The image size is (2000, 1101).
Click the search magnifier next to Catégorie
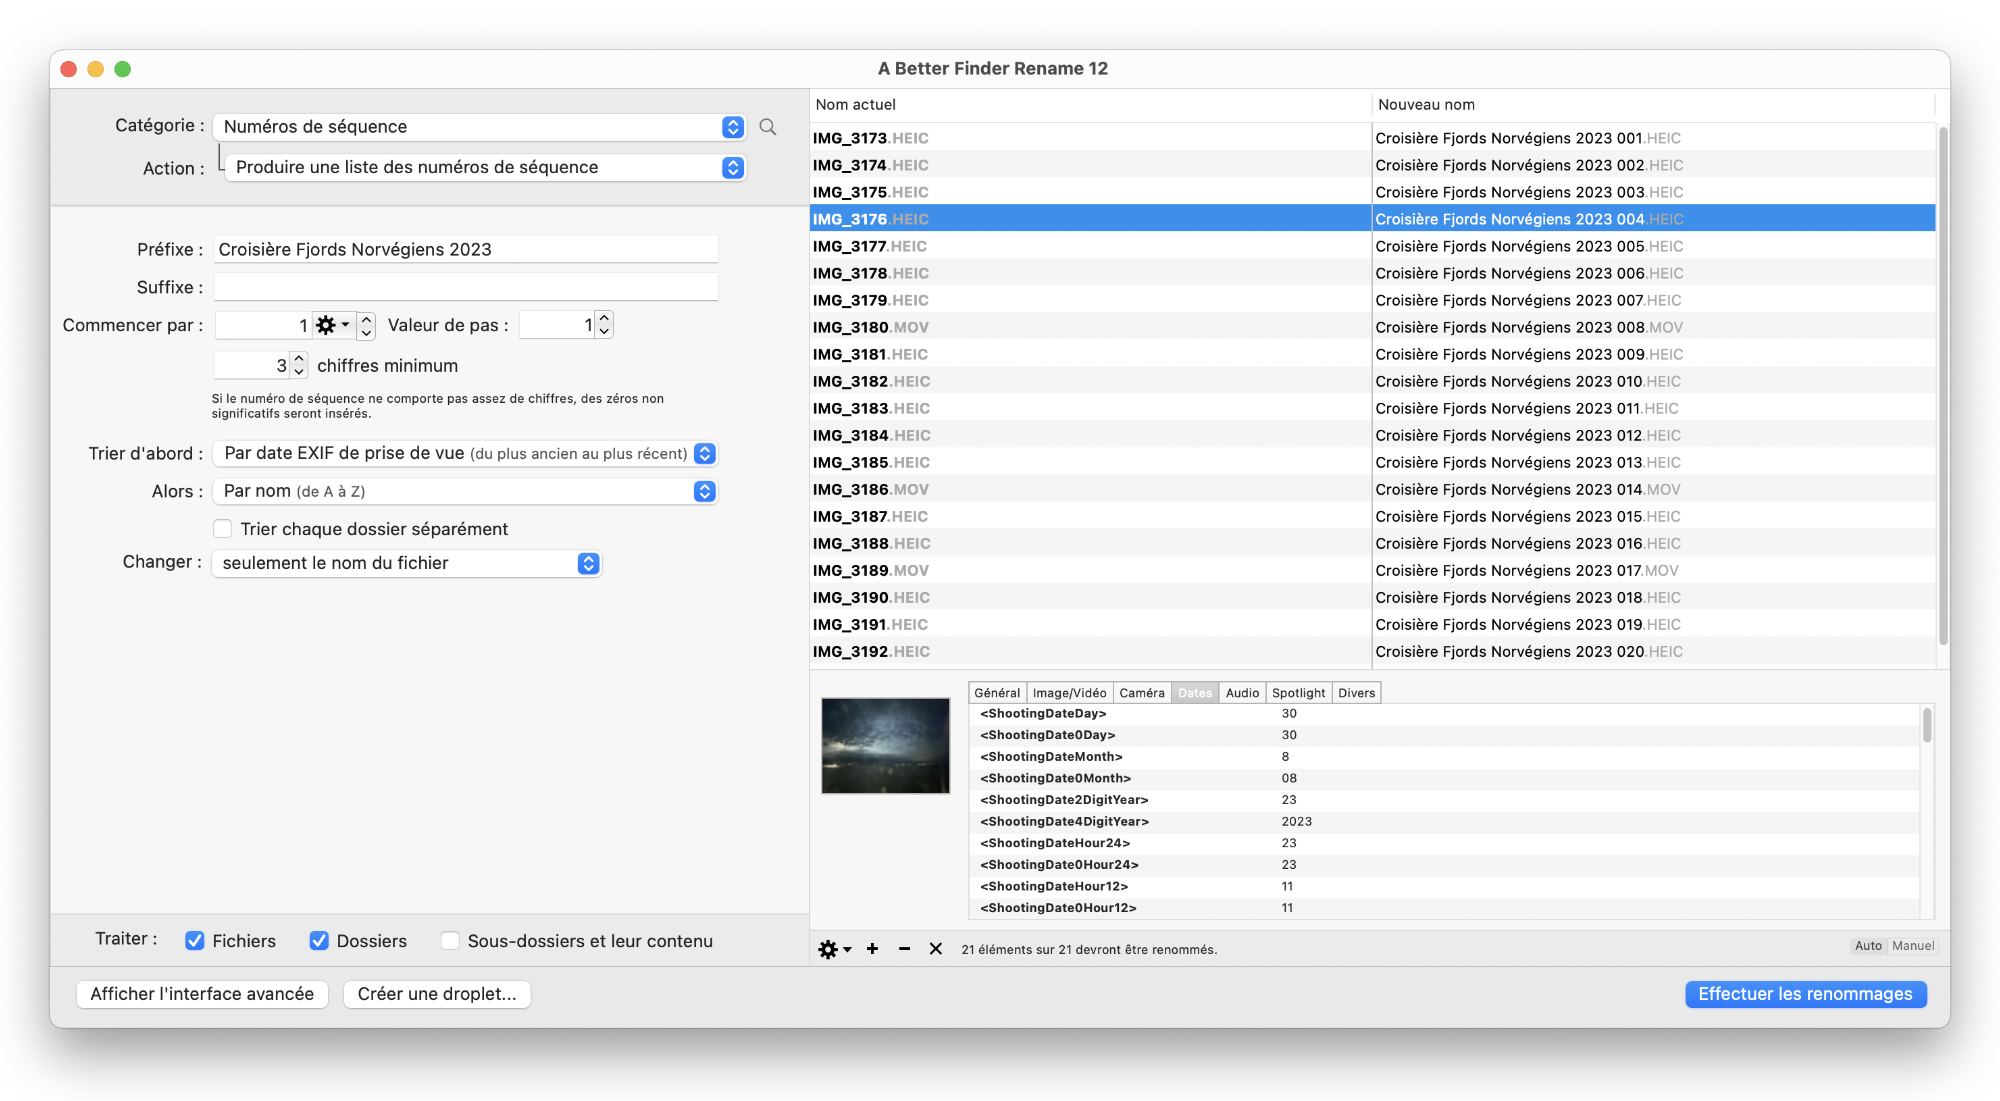click(768, 127)
